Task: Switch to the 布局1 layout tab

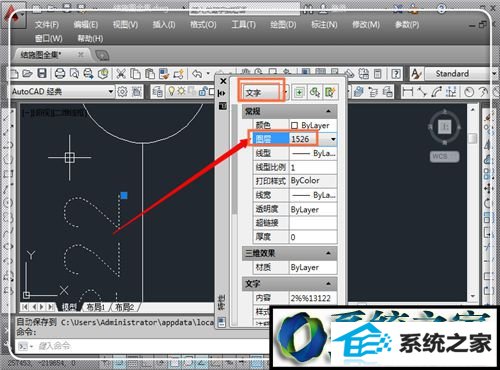Action: (x=95, y=307)
